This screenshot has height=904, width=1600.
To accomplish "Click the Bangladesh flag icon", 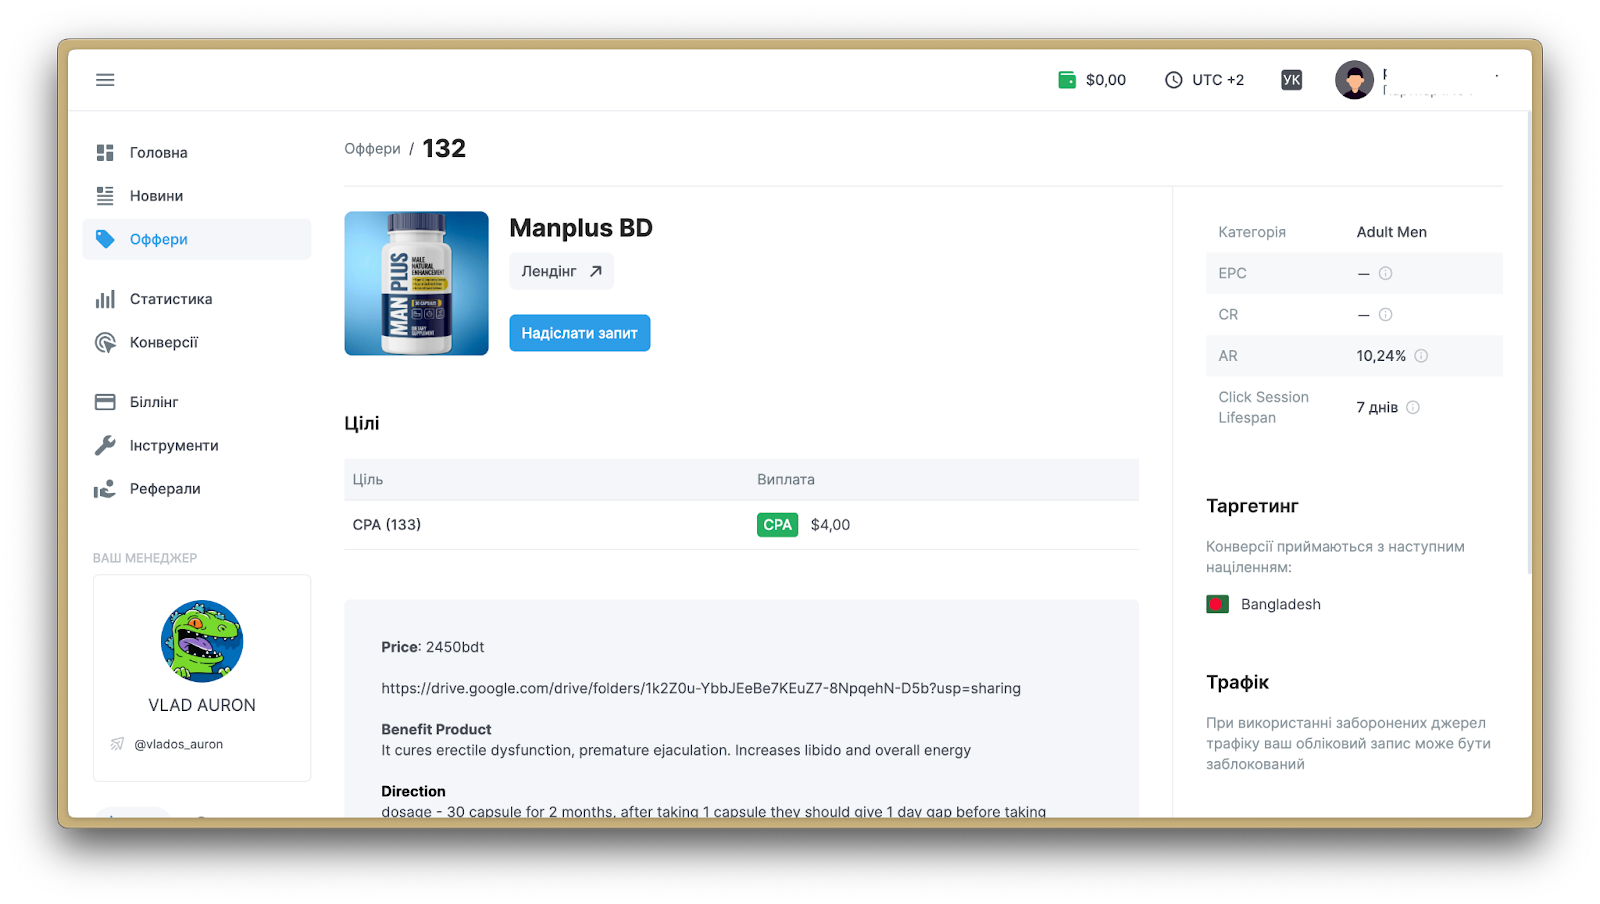I will [x=1217, y=604].
